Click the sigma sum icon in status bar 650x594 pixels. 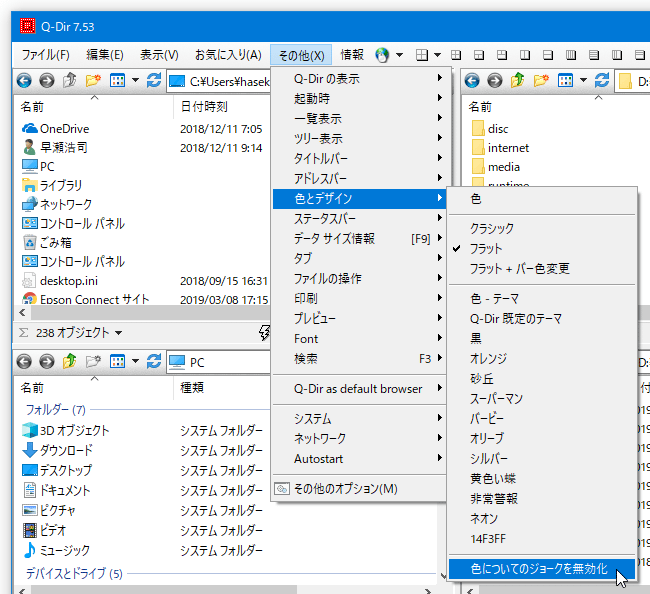[x=24, y=333]
